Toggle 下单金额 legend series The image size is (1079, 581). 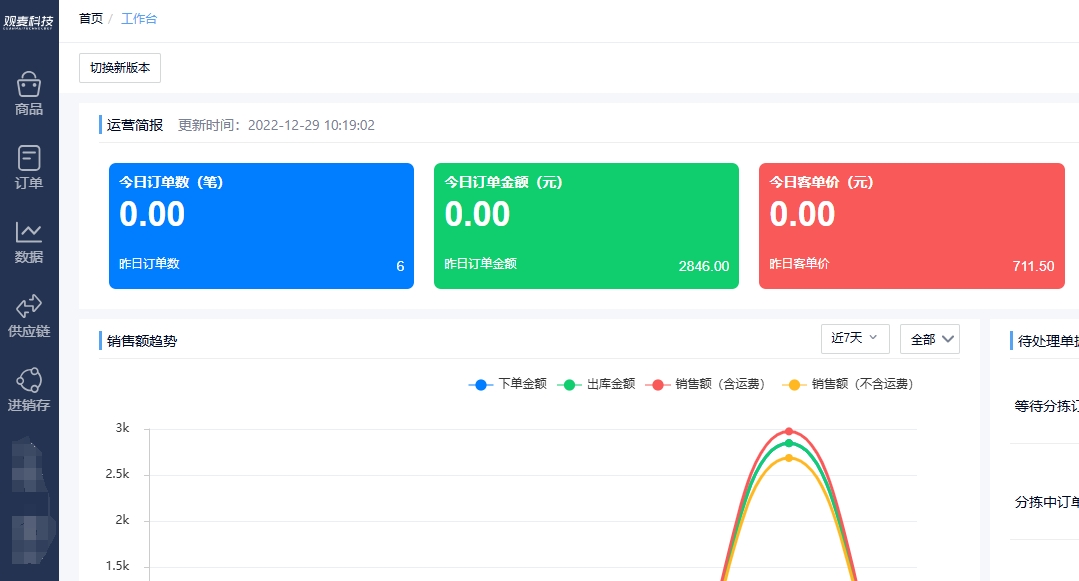pos(508,384)
